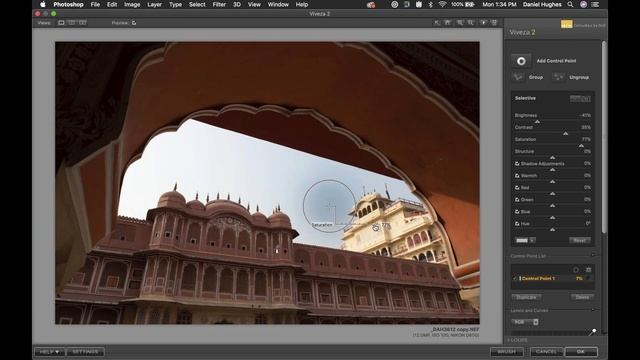Select the single image view icon
Screen dimensions: 640x360
click(x=61, y=23)
